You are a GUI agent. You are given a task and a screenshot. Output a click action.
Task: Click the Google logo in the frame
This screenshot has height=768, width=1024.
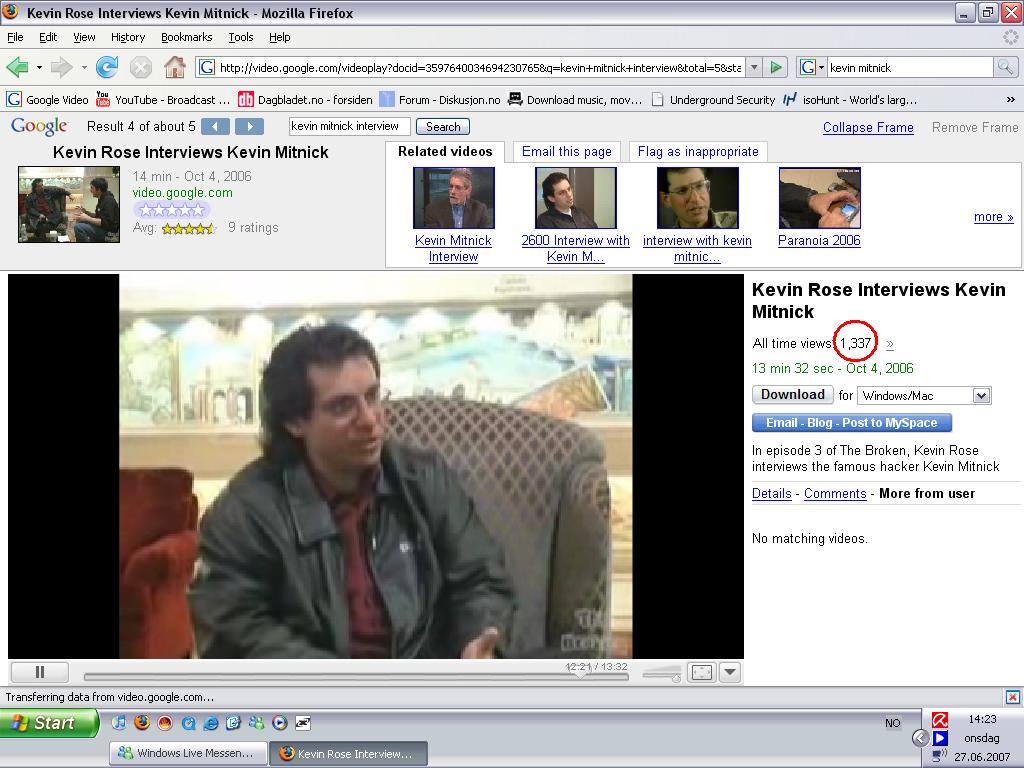(39, 126)
